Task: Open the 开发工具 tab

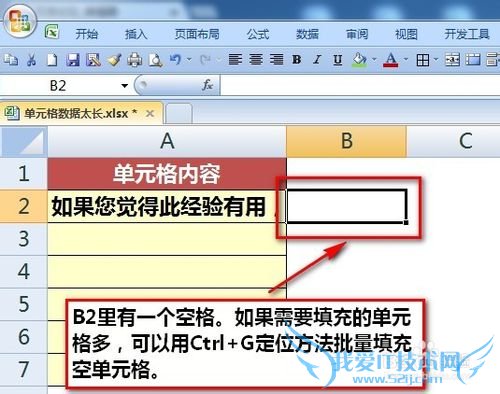Action: click(467, 34)
